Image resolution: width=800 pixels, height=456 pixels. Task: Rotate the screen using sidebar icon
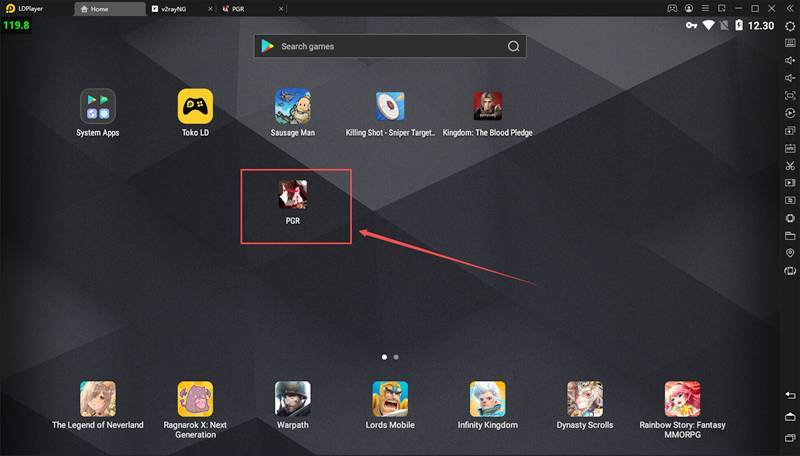click(x=790, y=271)
